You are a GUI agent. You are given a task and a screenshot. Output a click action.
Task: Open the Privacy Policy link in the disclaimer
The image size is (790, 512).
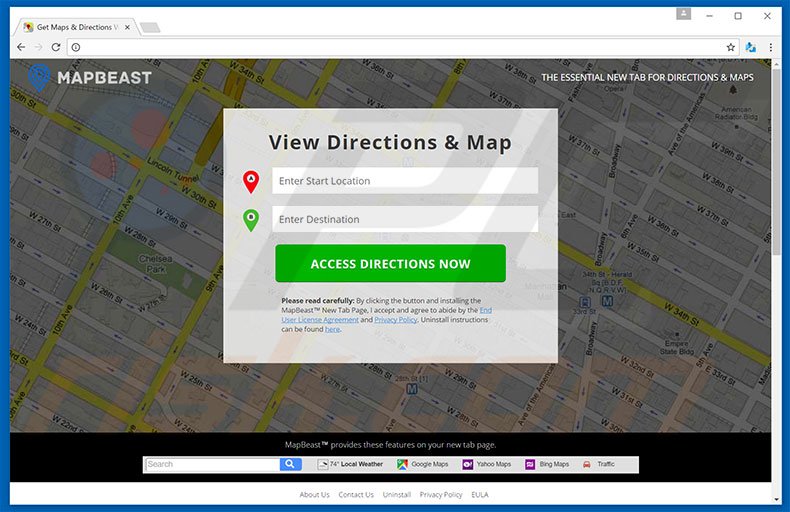pyautogui.click(x=396, y=319)
